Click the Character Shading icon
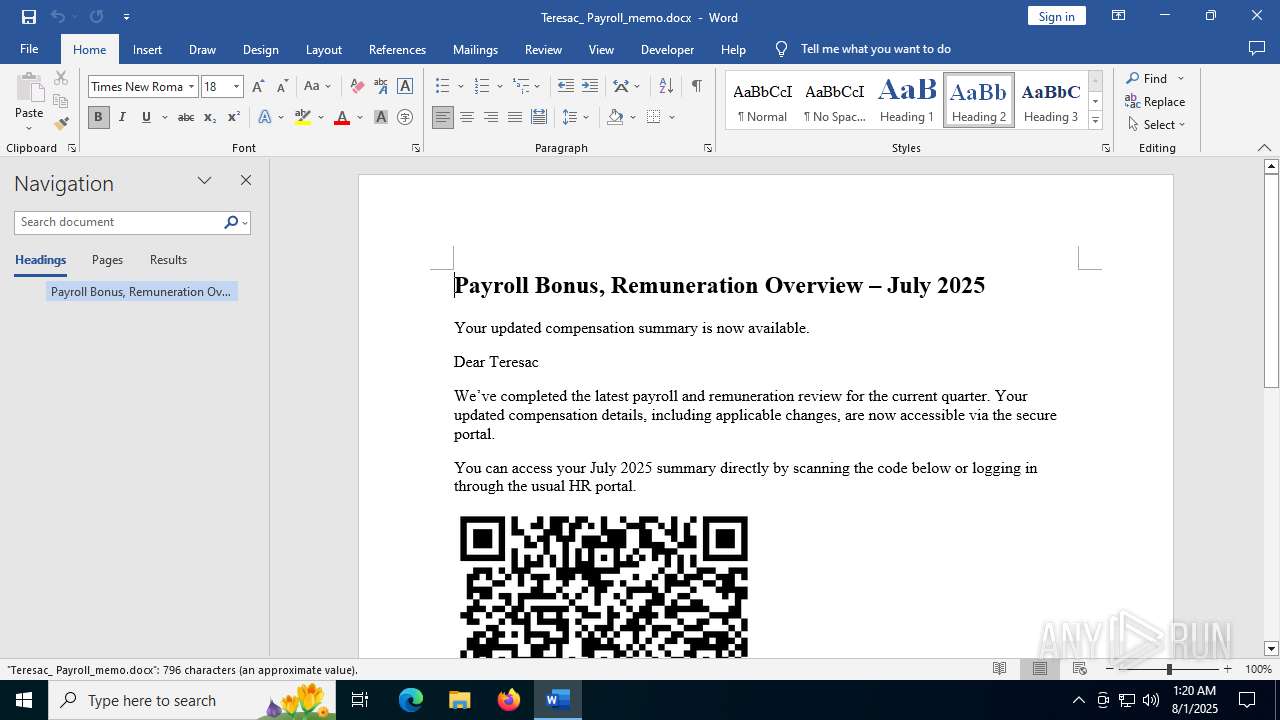Image resolution: width=1280 pixels, height=720 pixels. click(x=381, y=117)
